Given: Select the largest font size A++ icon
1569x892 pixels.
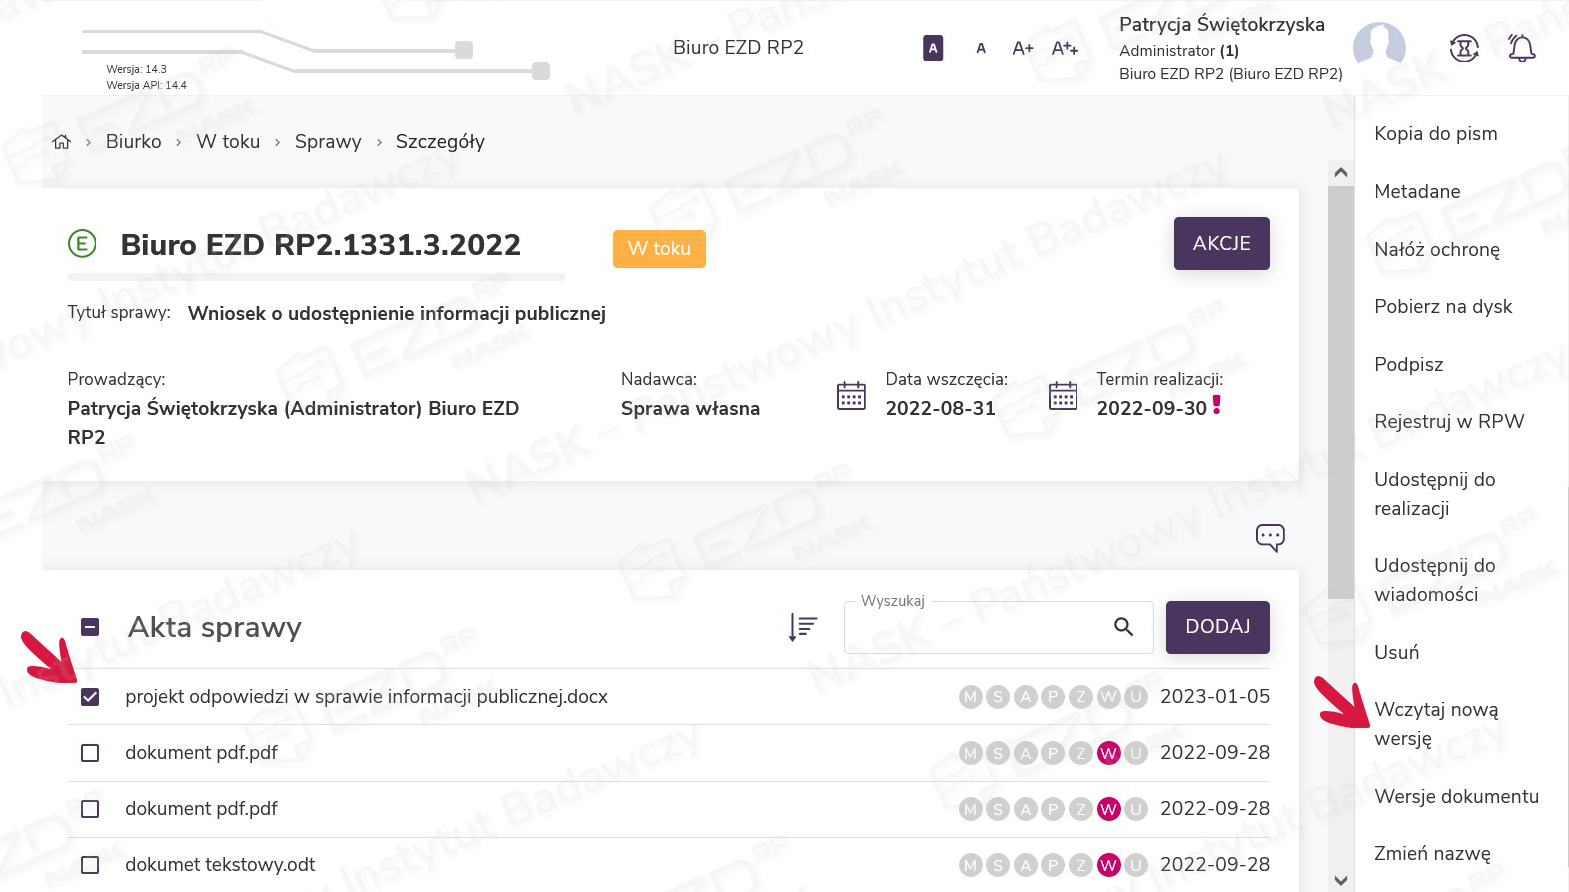Looking at the screenshot, I should [x=1064, y=48].
